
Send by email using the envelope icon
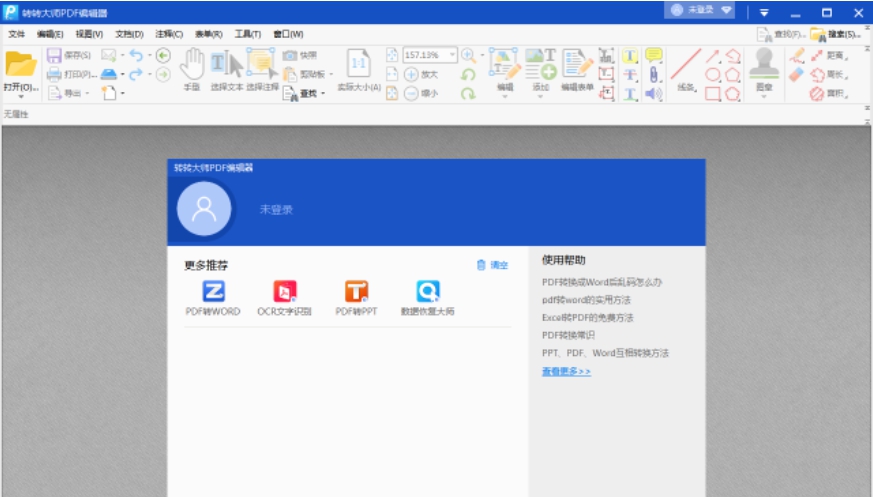(109, 55)
